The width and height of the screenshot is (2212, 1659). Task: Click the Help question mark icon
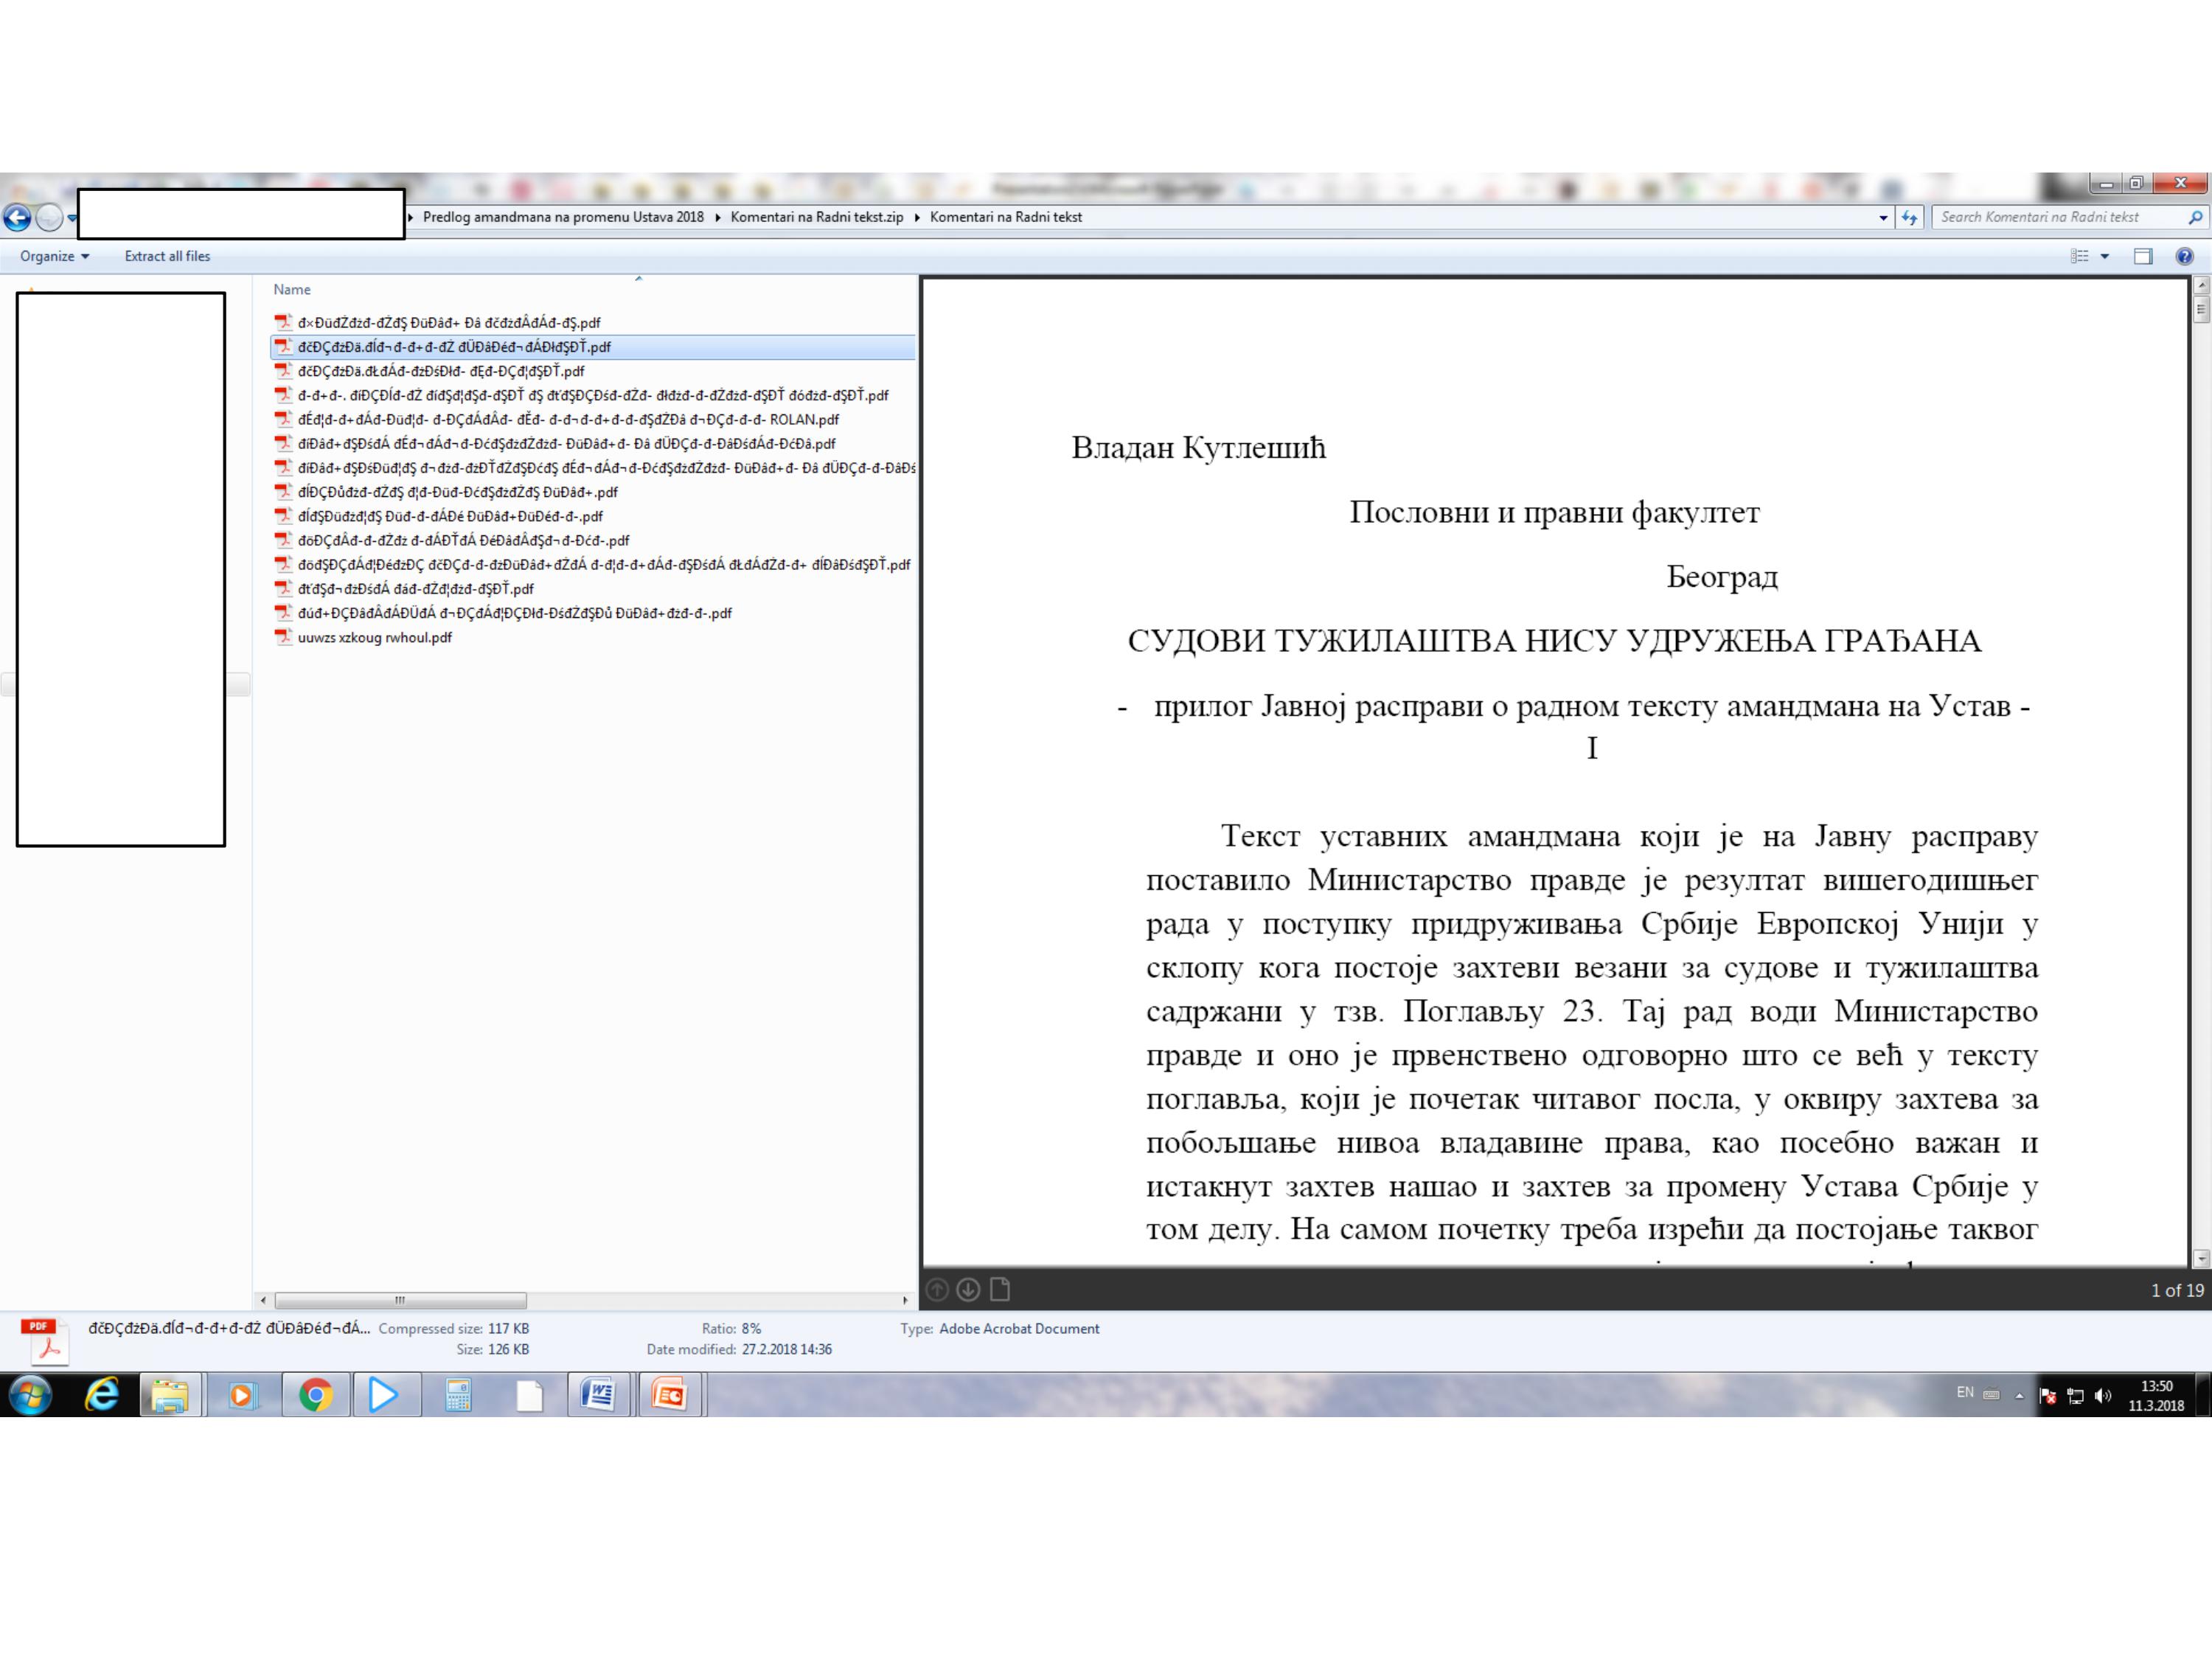(2184, 256)
